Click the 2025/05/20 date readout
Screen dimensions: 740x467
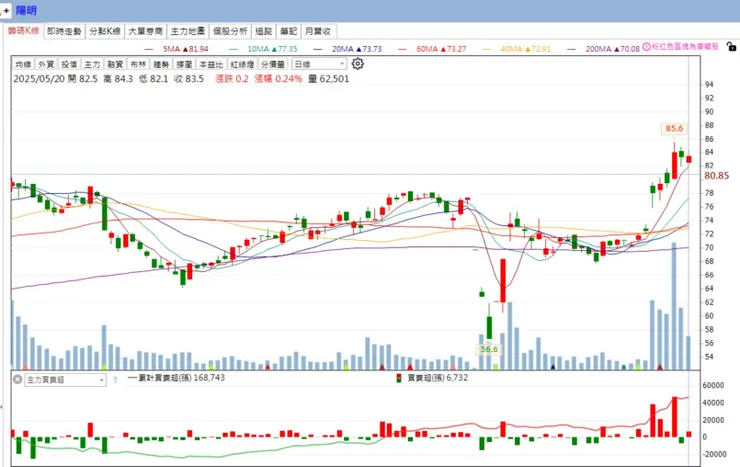coord(39,79)
